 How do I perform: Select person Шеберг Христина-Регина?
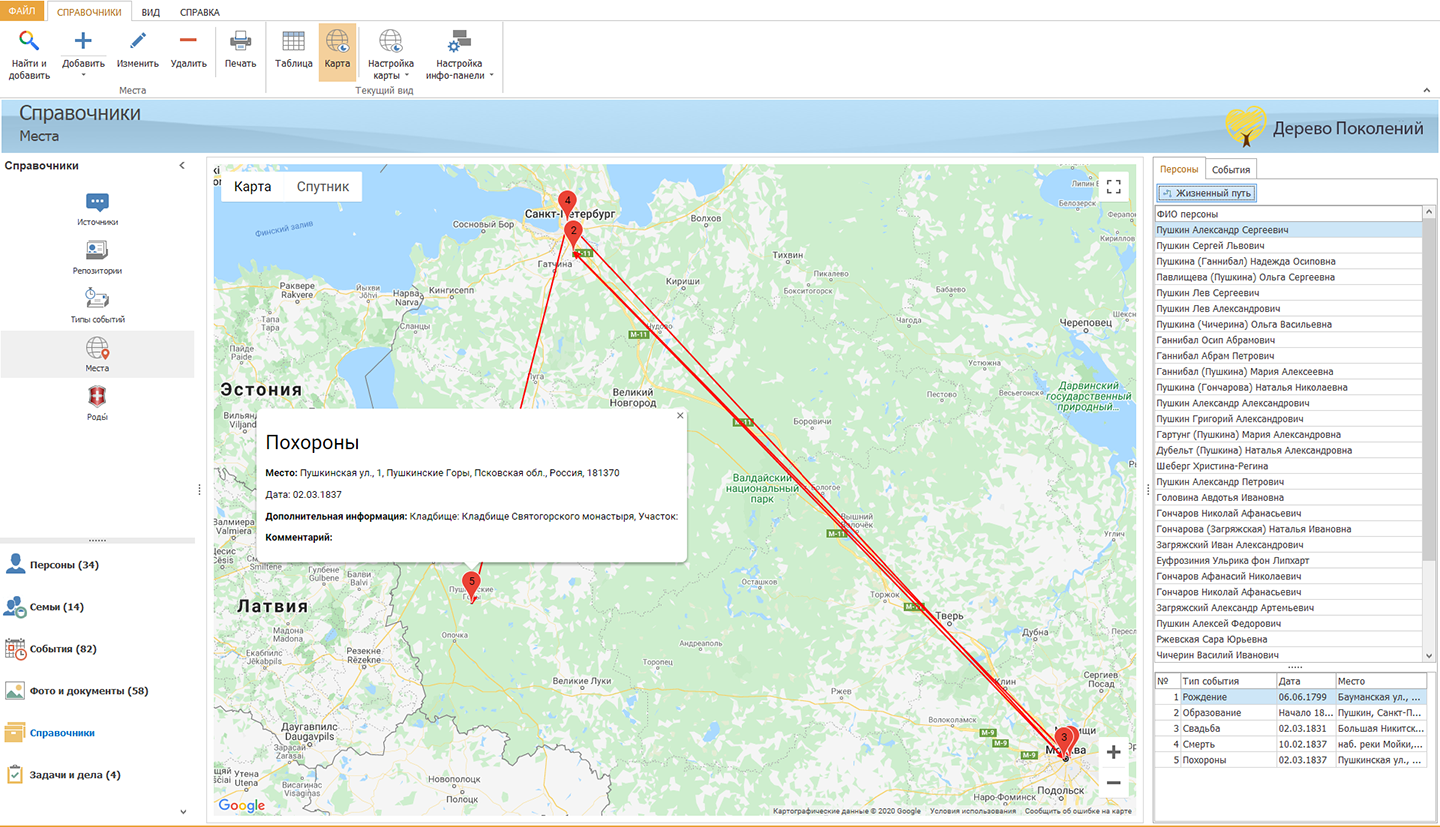tap(1287, 466)
